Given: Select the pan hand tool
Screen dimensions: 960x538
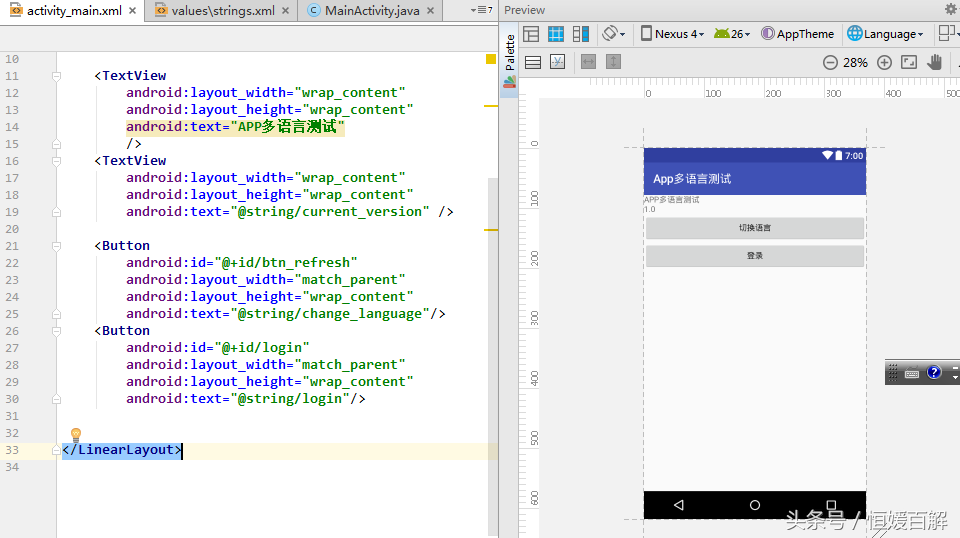Looking at the screenshot, I should (934, 62).
